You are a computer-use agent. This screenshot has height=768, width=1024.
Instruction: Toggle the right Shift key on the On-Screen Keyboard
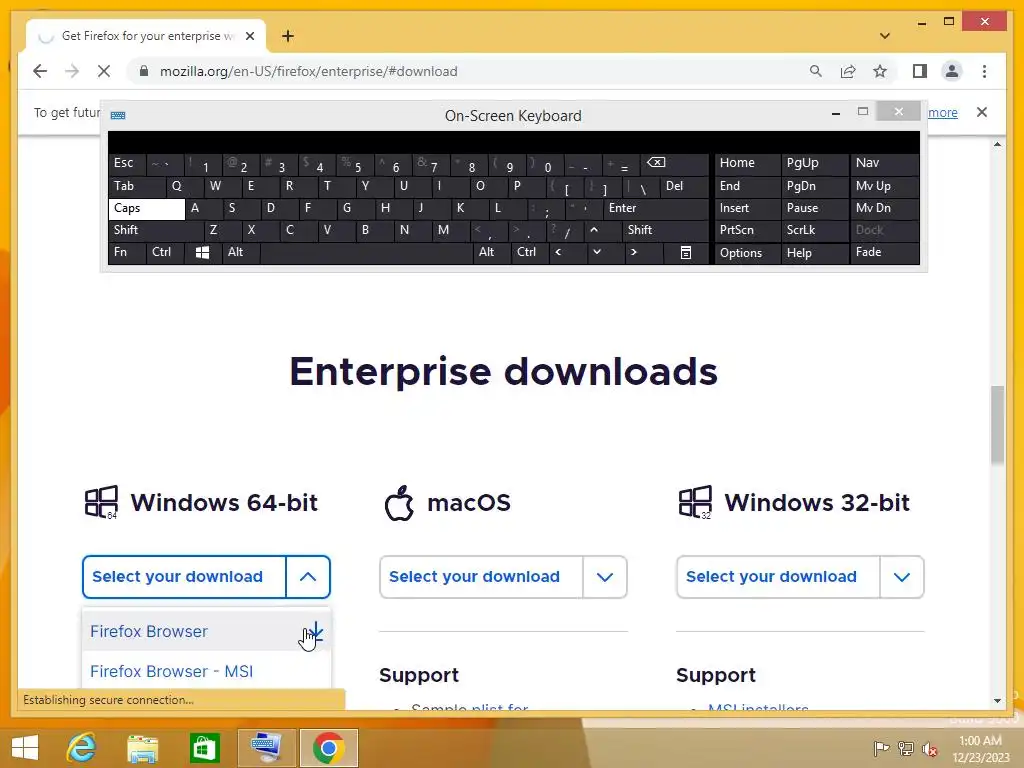tap(665, 230)
